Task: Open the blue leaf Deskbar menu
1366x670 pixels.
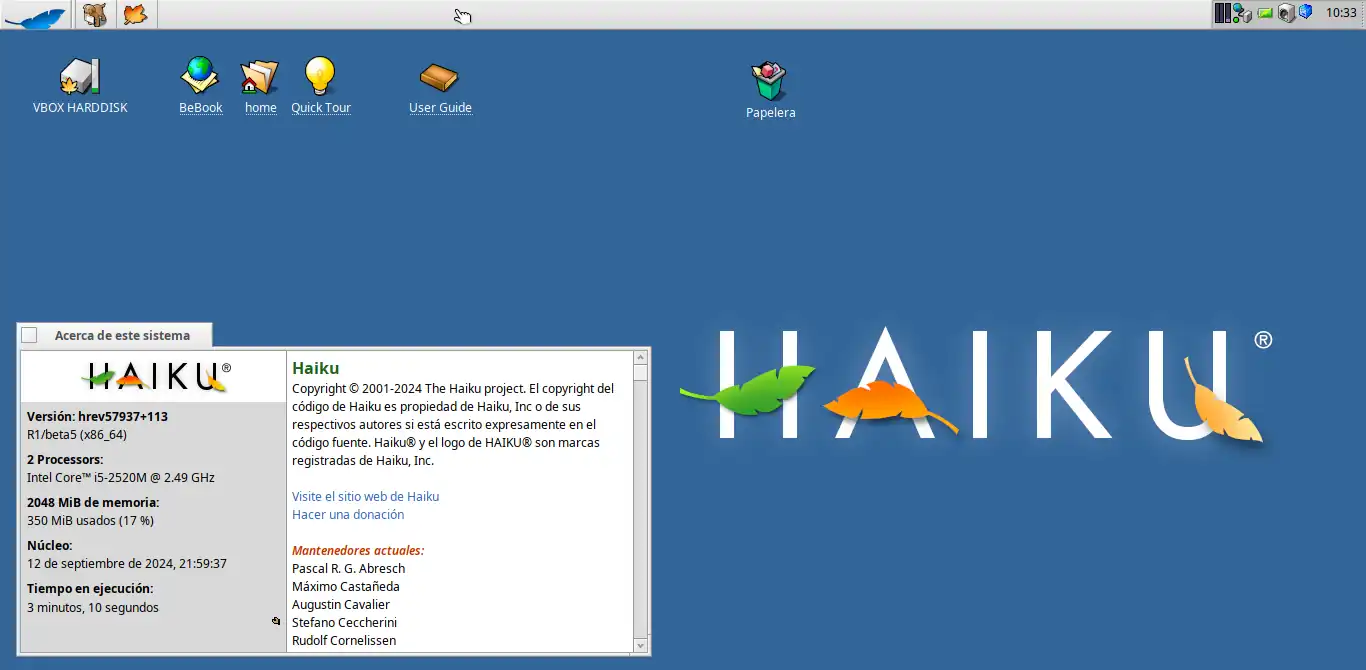Action: pos(35,14)
